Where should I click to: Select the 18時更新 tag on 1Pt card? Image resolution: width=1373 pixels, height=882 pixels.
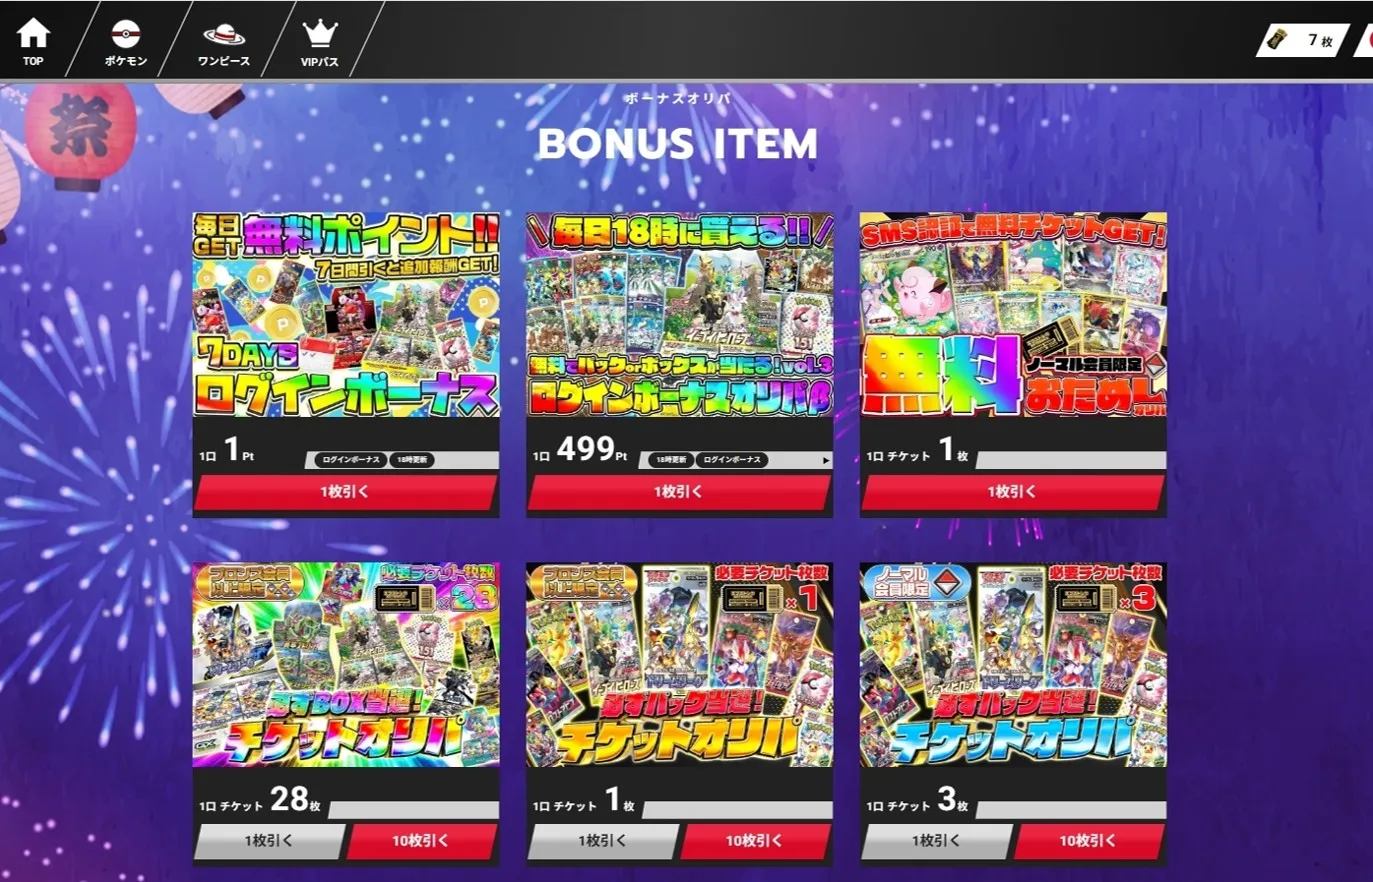tap(411, 460)
